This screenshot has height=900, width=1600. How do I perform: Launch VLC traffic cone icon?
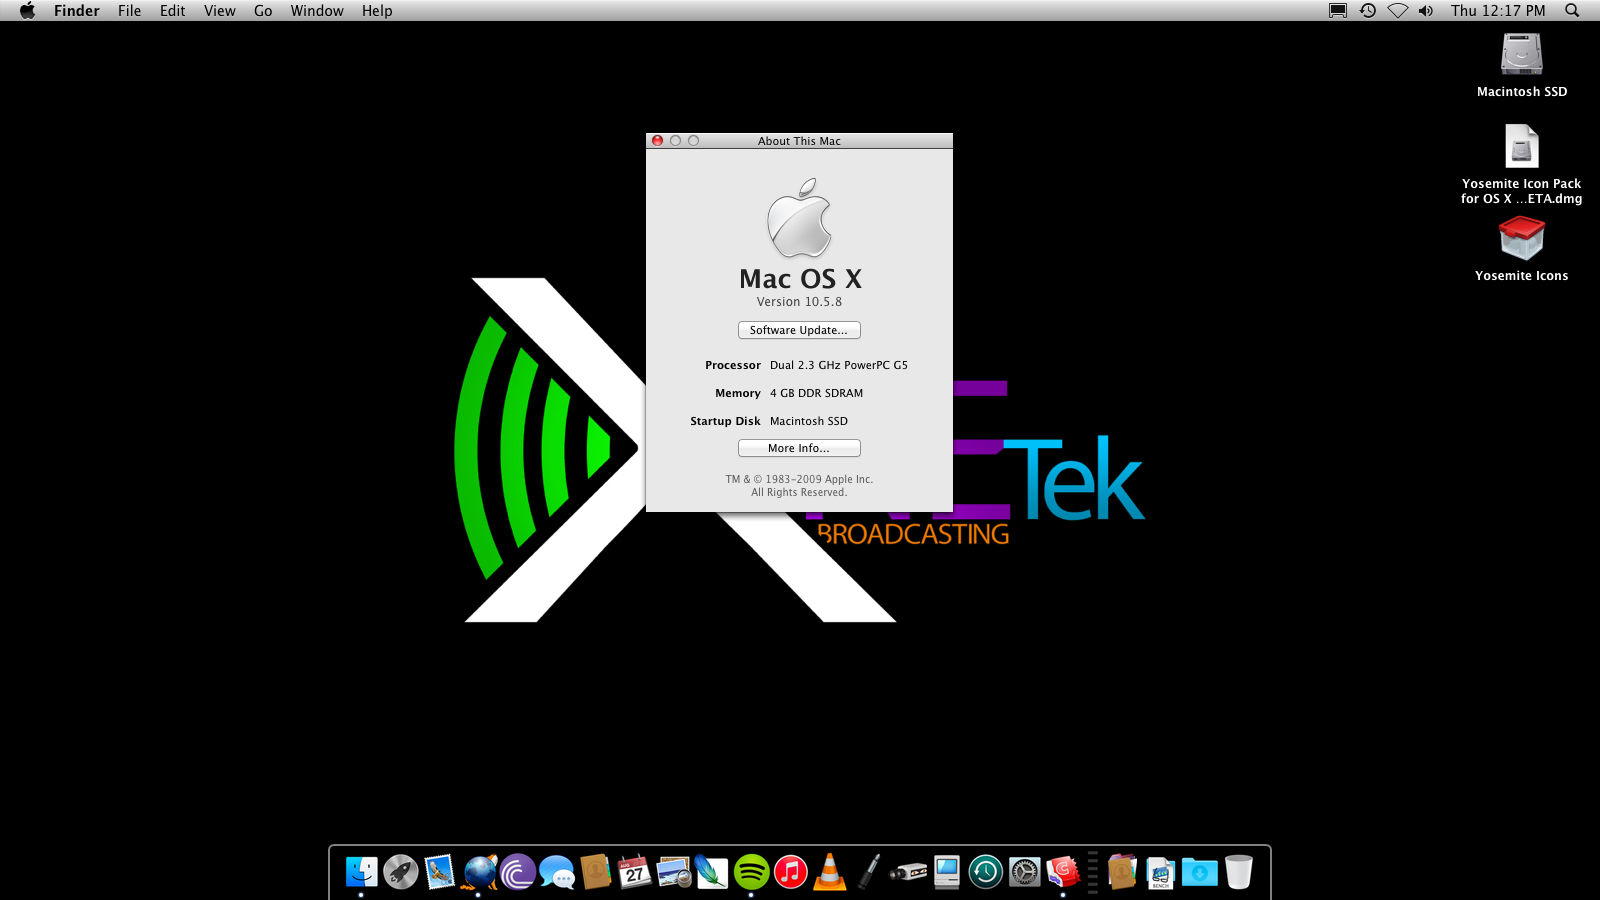[x=829, y=872]
